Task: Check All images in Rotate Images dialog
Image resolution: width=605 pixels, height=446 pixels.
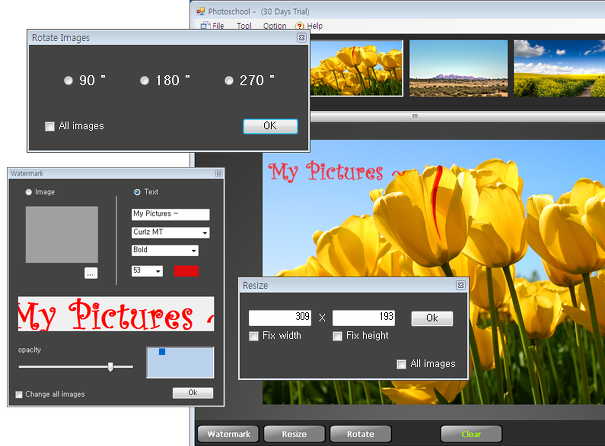Action: coord(50,127)
